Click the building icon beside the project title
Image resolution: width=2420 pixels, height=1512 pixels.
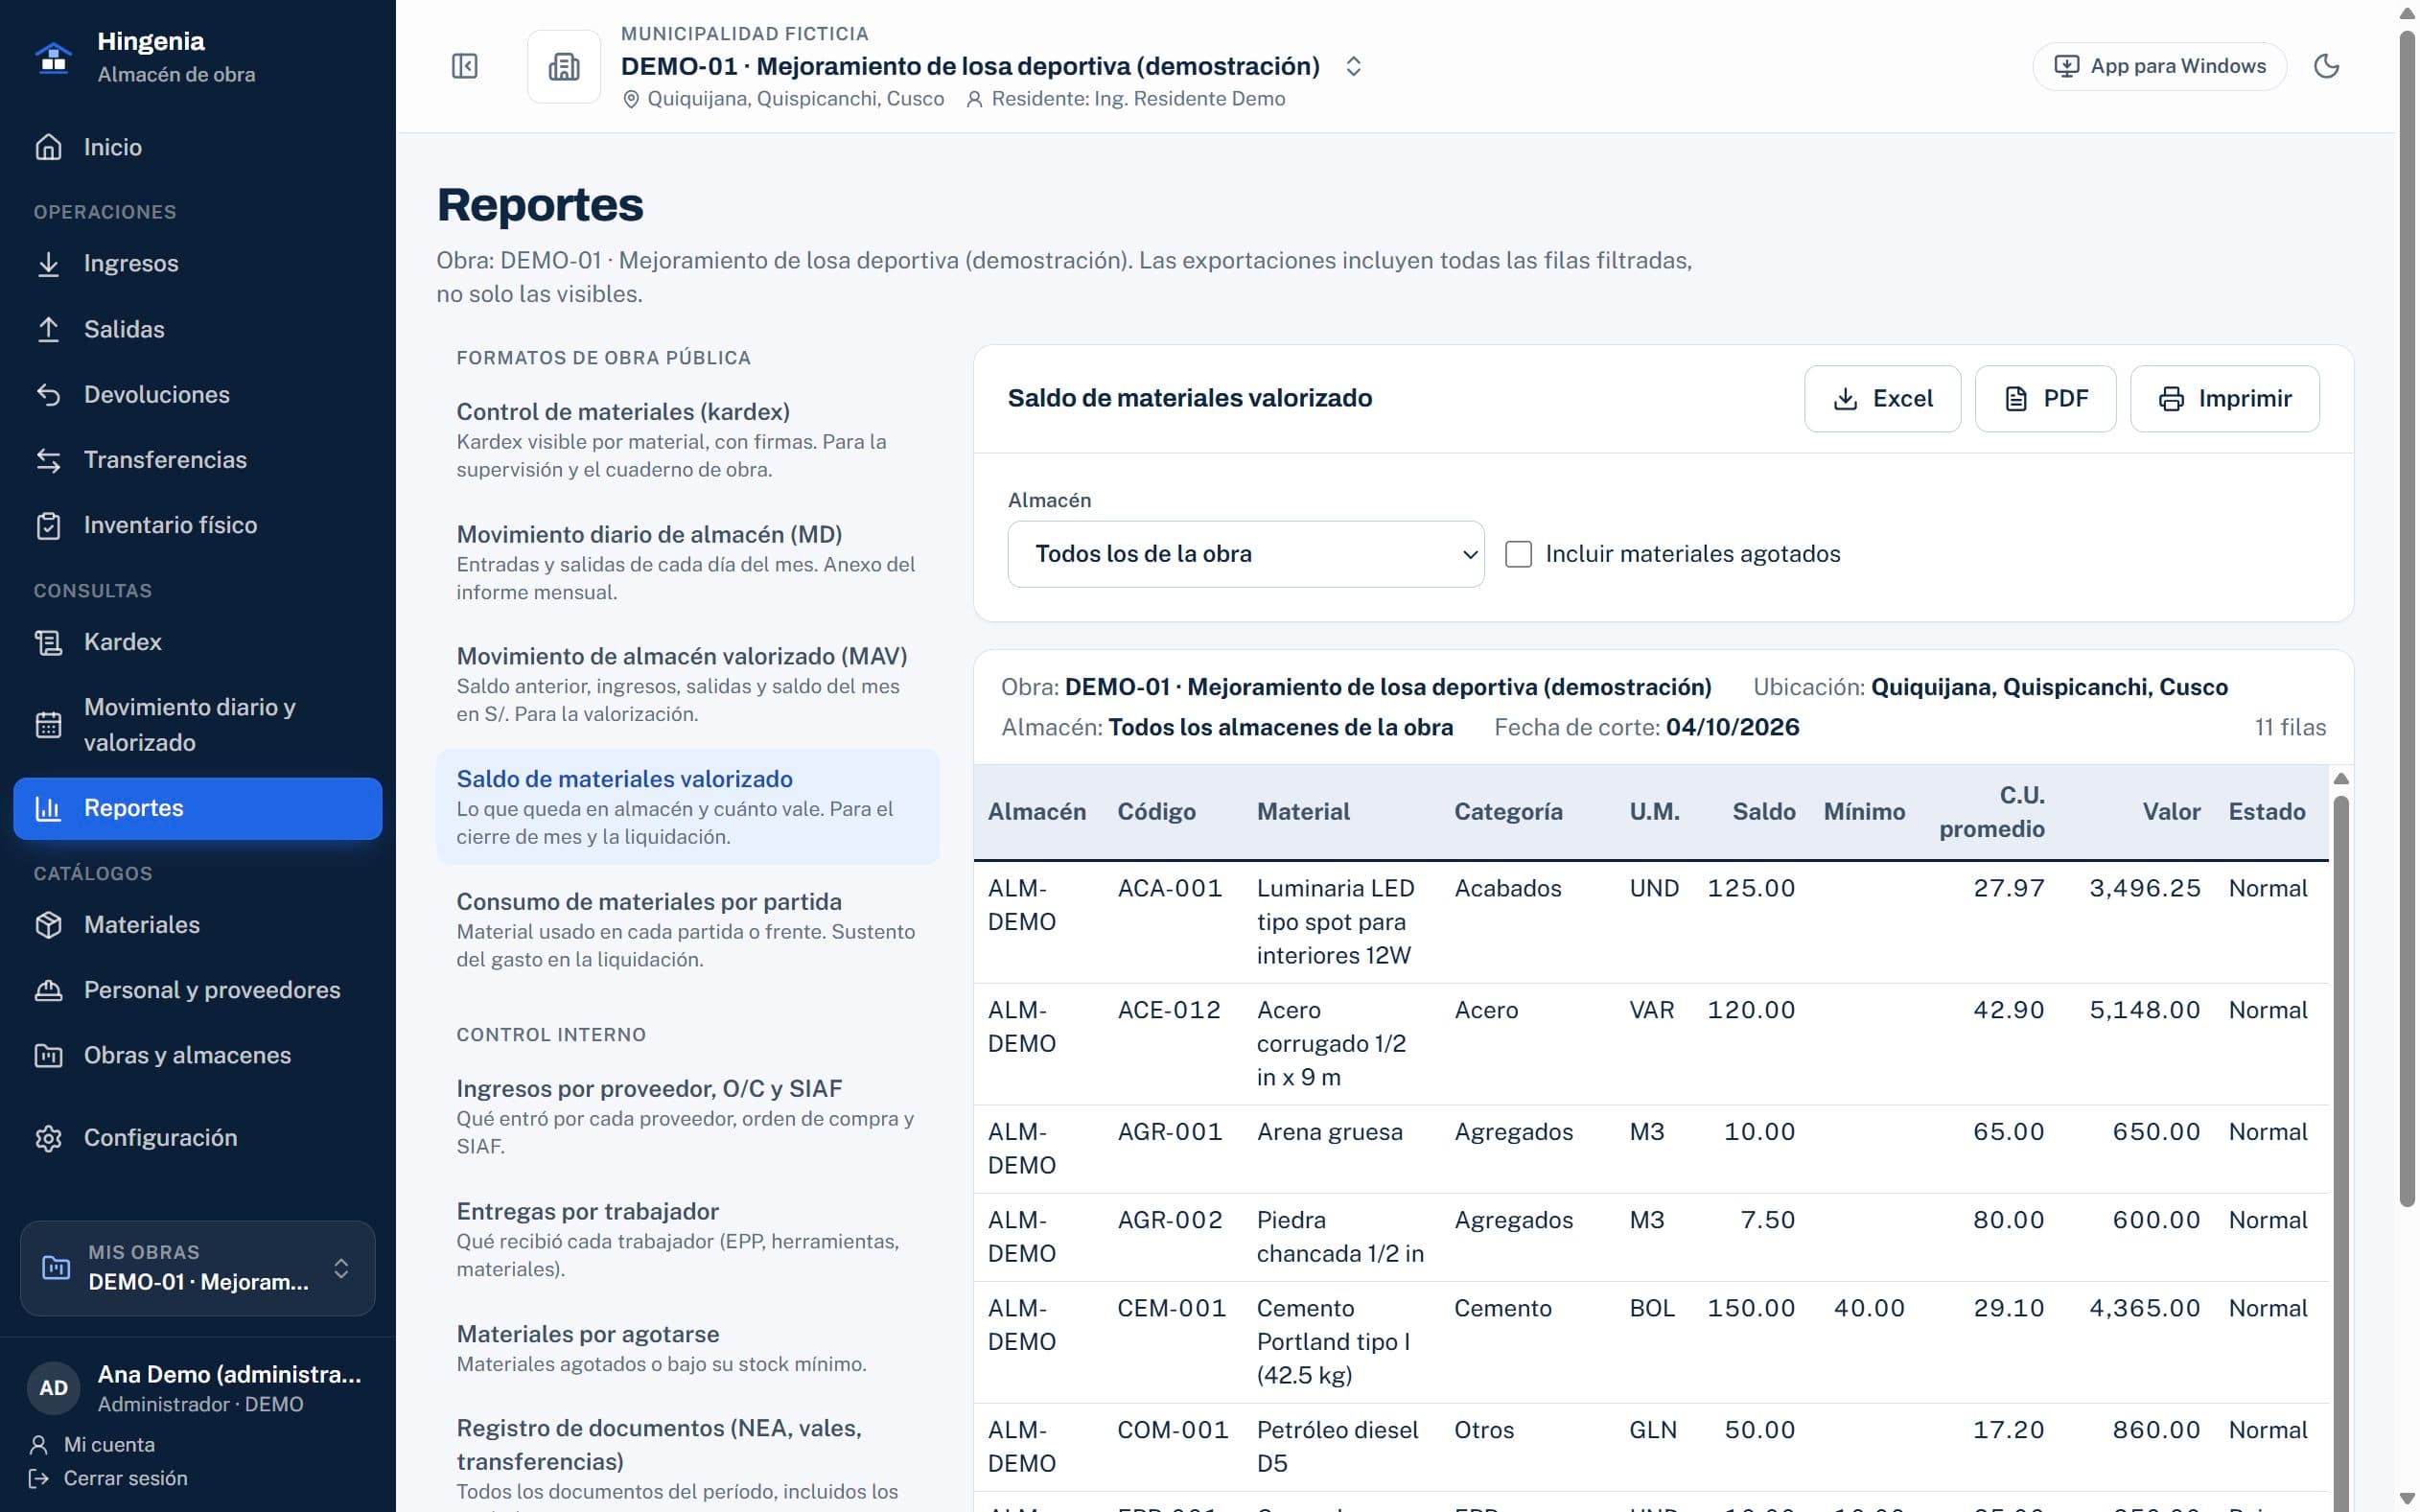pyautogui.click(x=564, y=66)
